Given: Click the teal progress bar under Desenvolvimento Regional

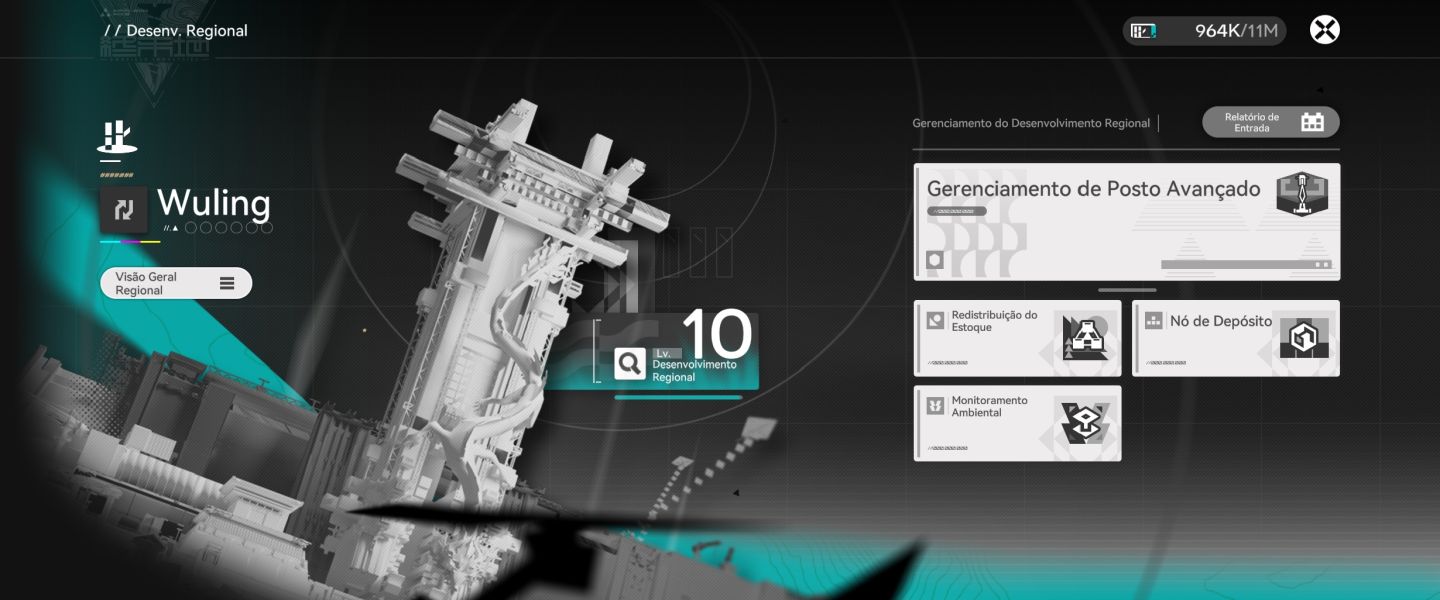Looking at the screenshot, I should (x=678, y=397).
